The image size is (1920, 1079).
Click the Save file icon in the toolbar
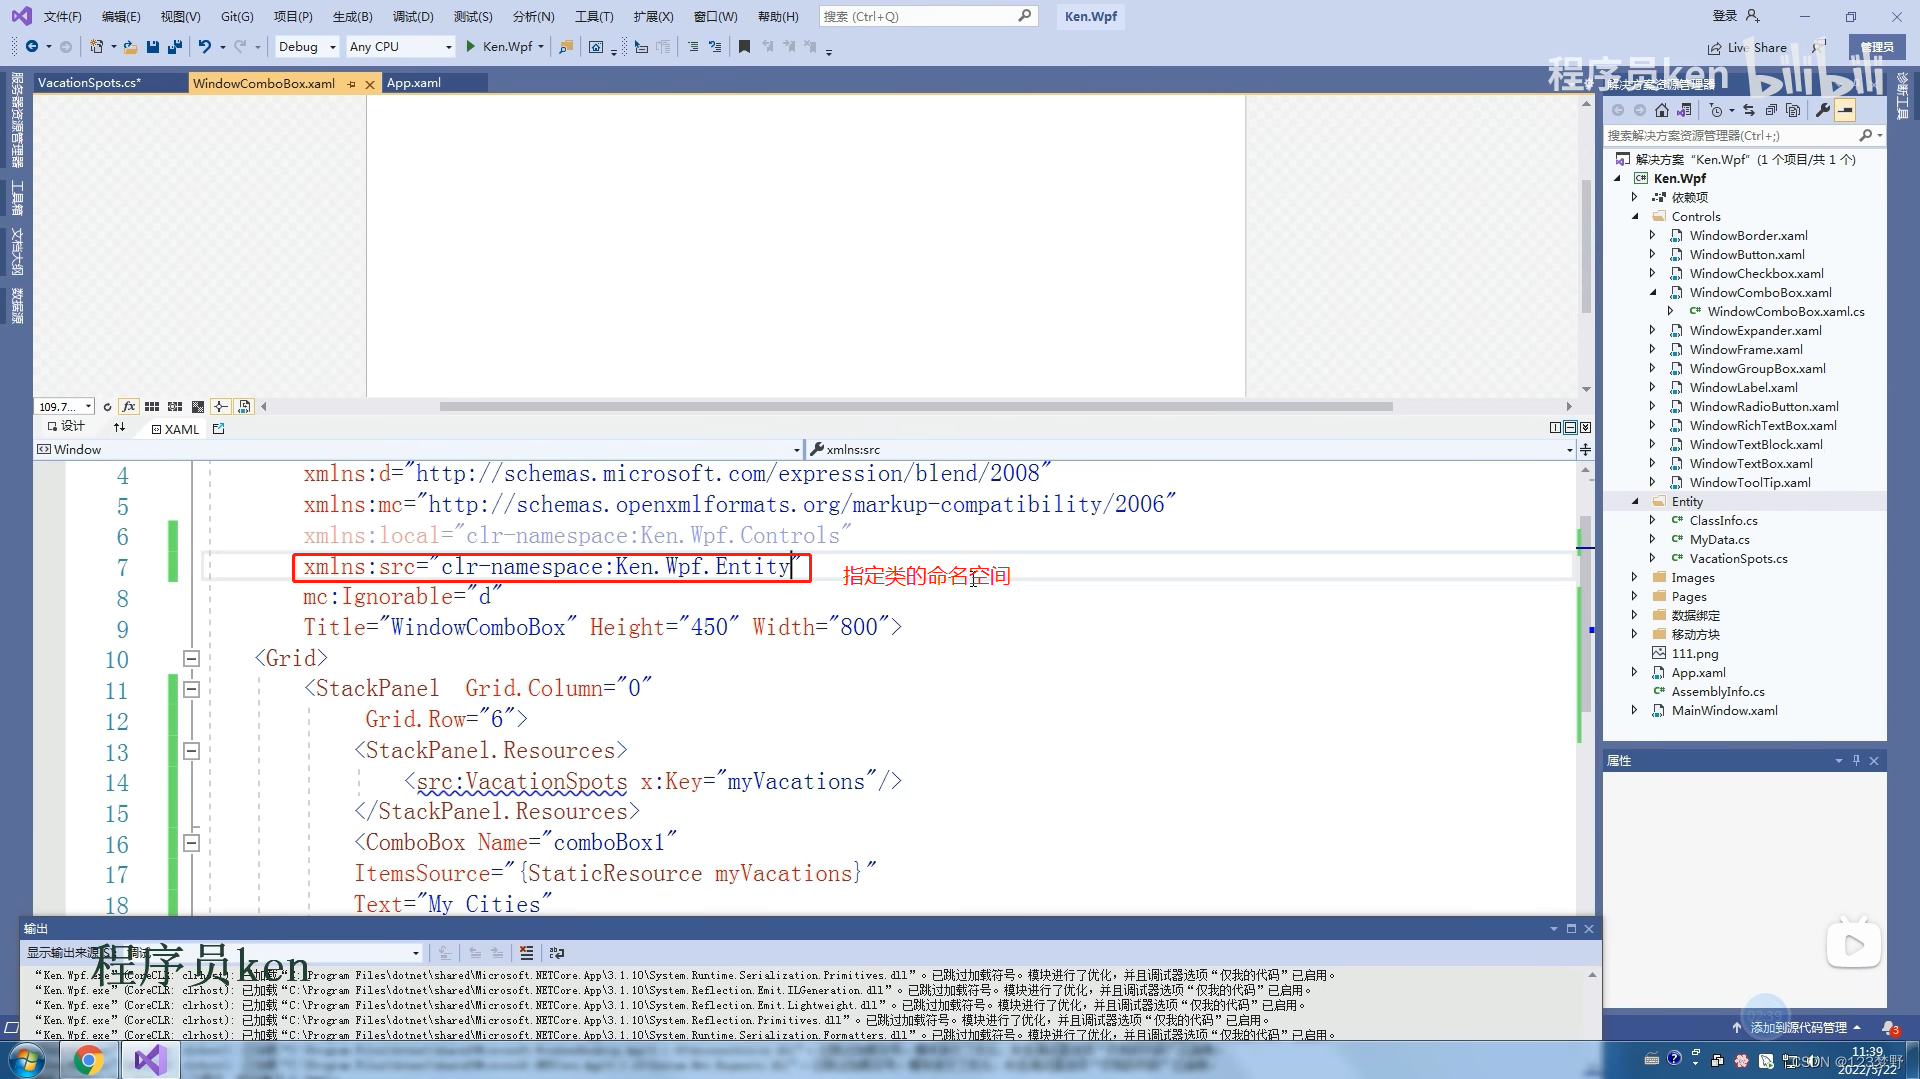click(153, 47)
